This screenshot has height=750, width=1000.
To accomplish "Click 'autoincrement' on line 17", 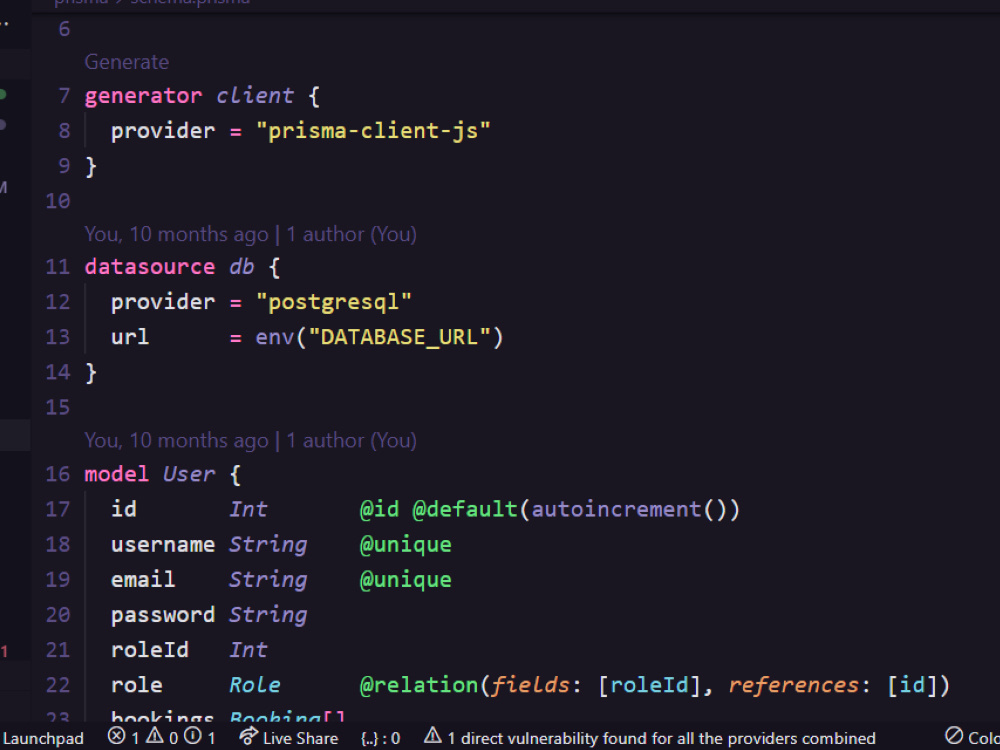I will click(616, 509).
